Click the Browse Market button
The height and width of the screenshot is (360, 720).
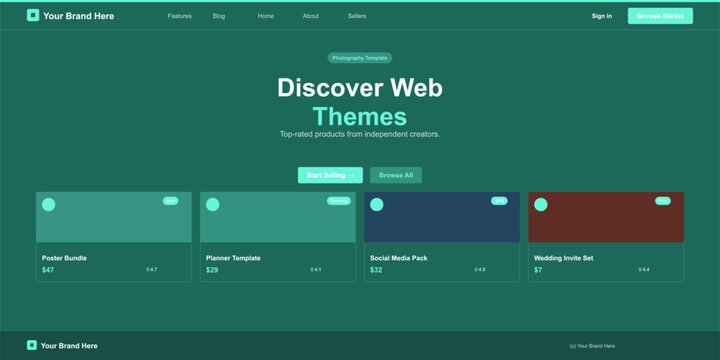[660, 16]
